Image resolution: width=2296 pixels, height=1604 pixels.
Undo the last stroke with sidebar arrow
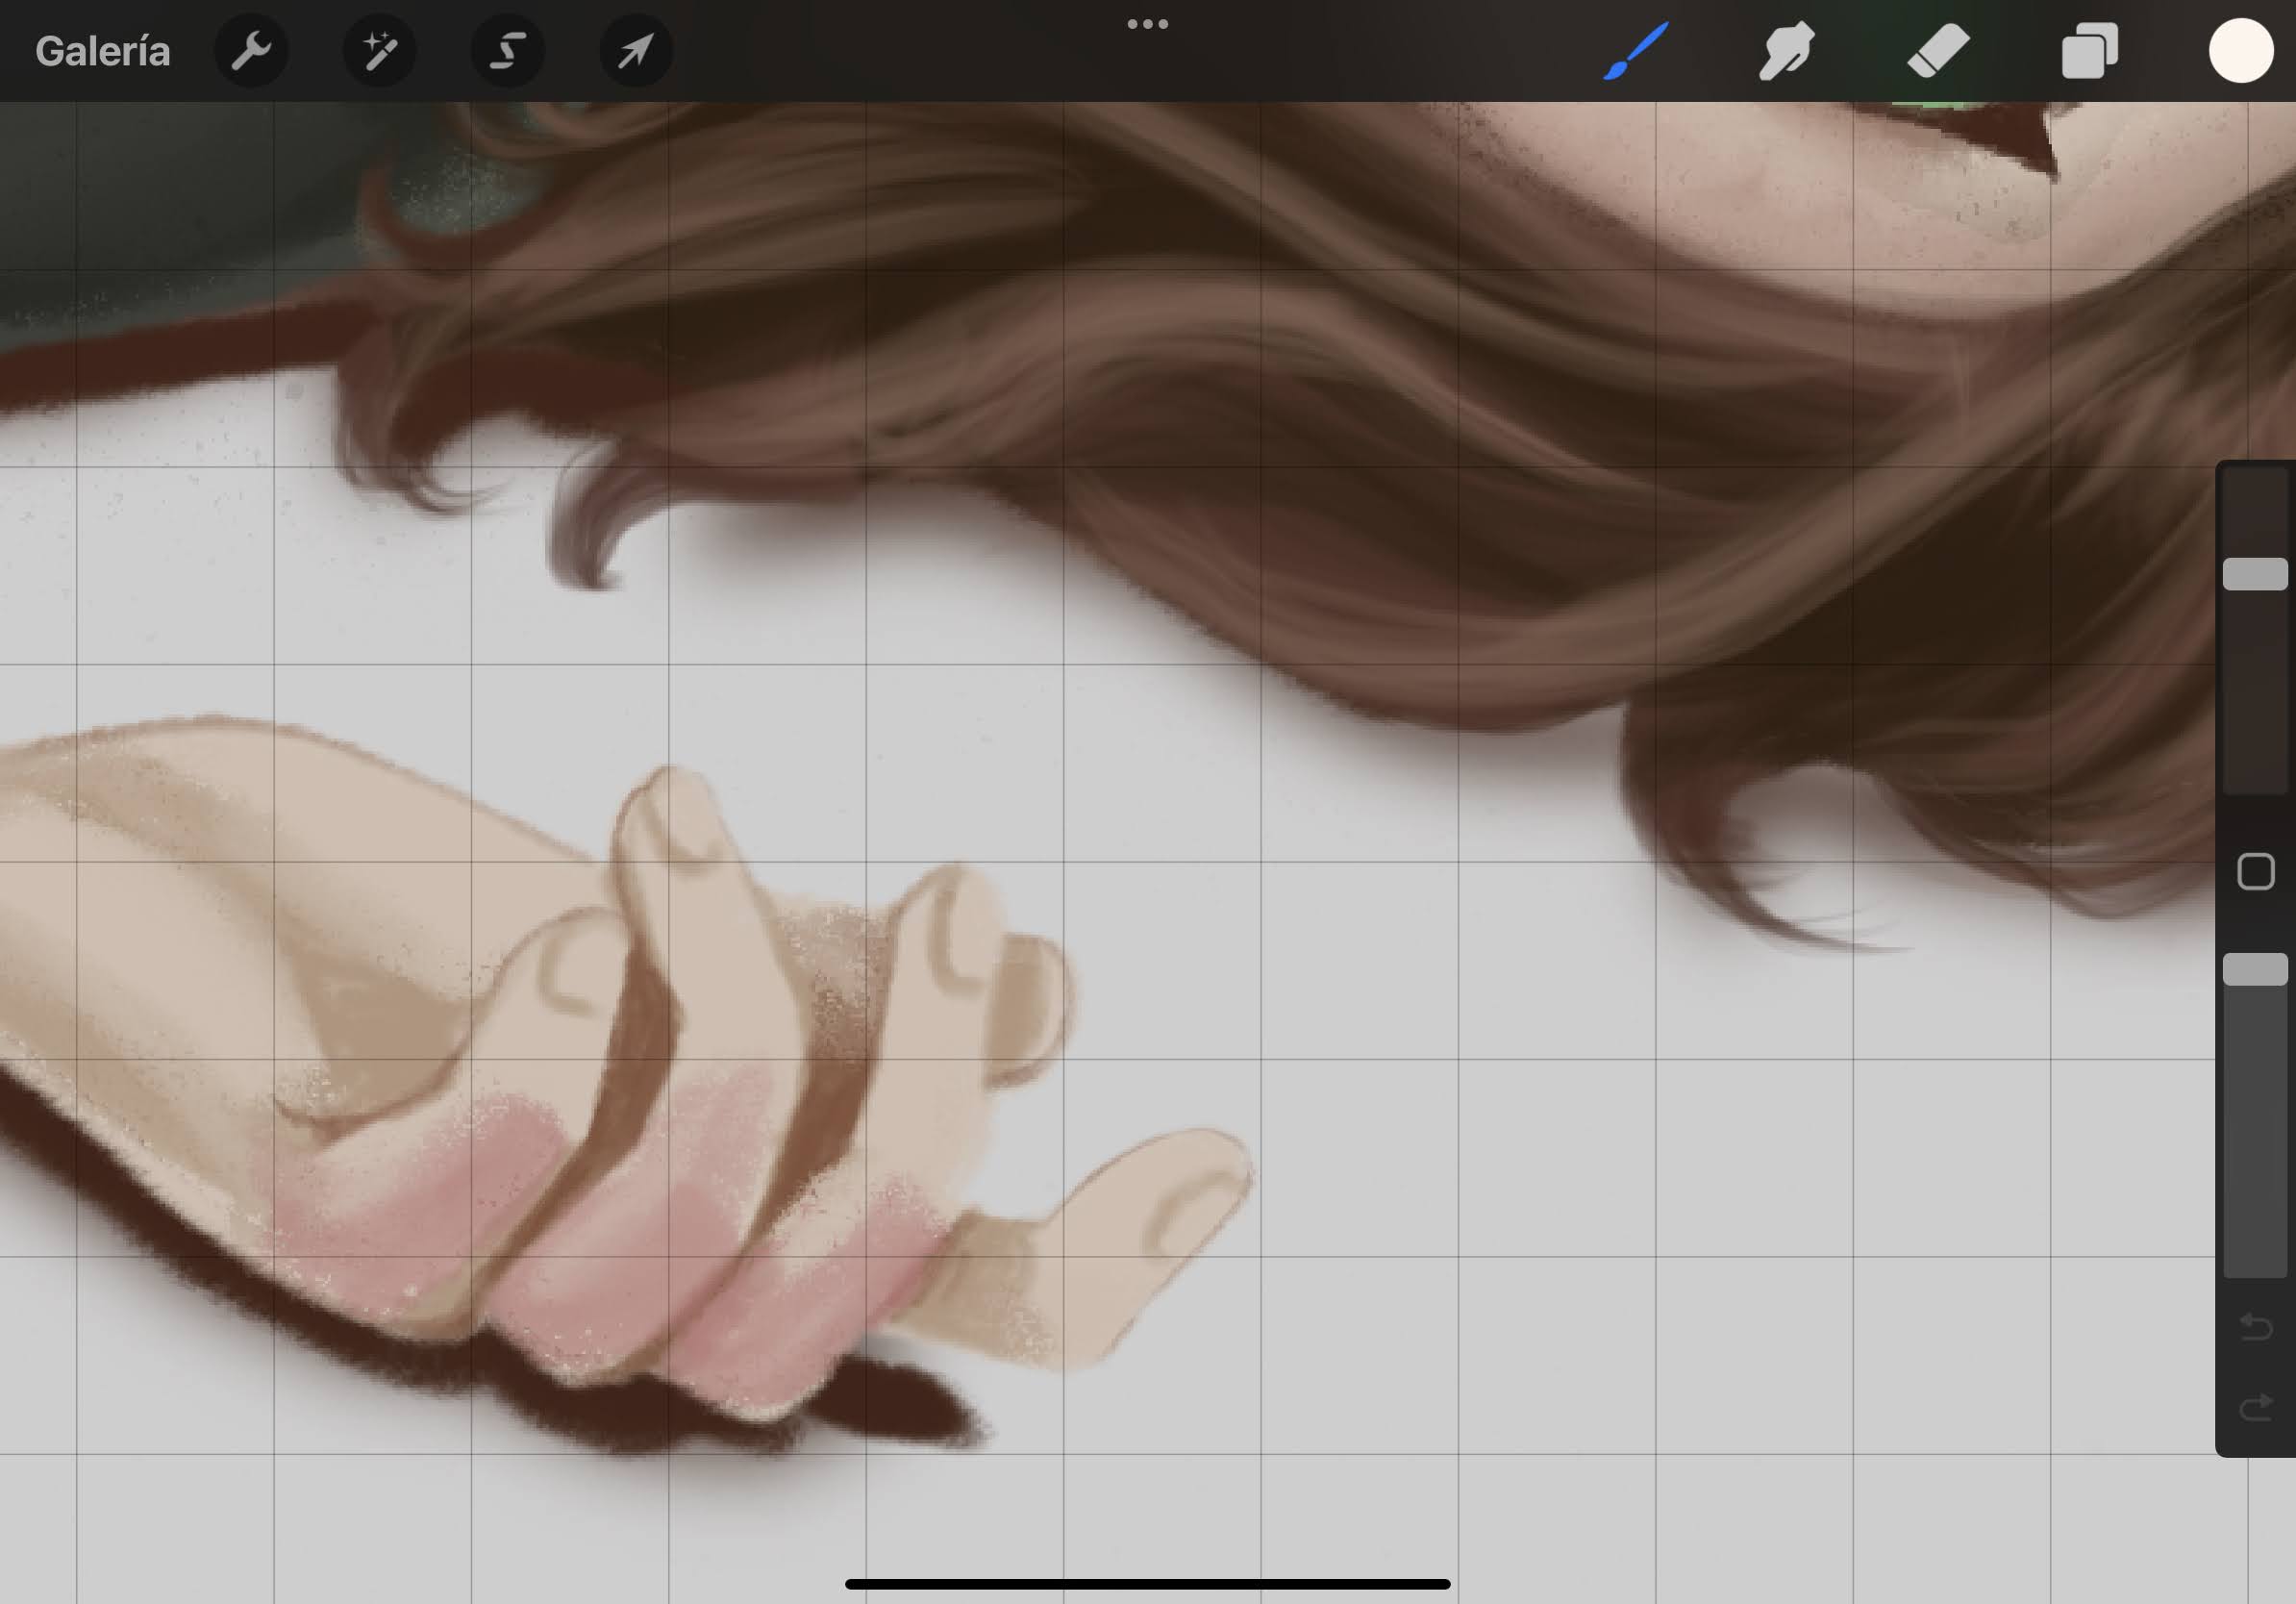point(2256,1327)
